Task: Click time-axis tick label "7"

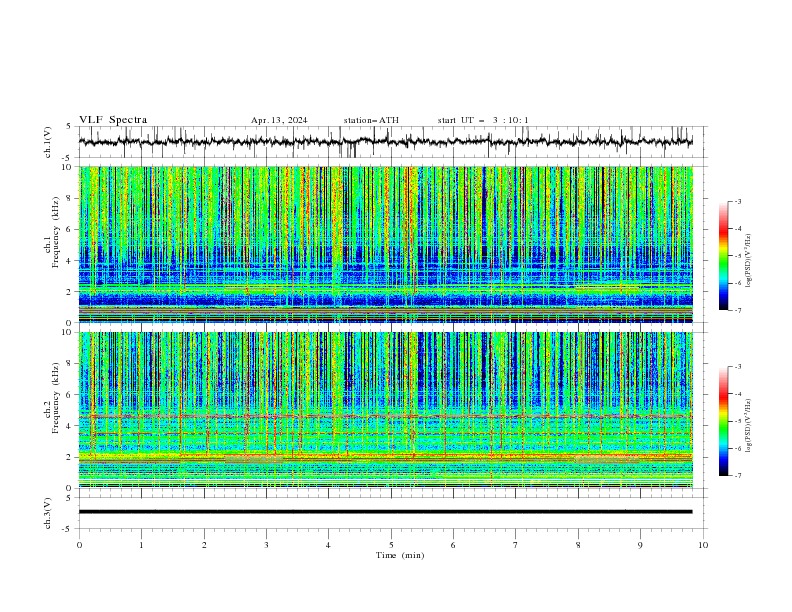Action: [x=516, y=545]
